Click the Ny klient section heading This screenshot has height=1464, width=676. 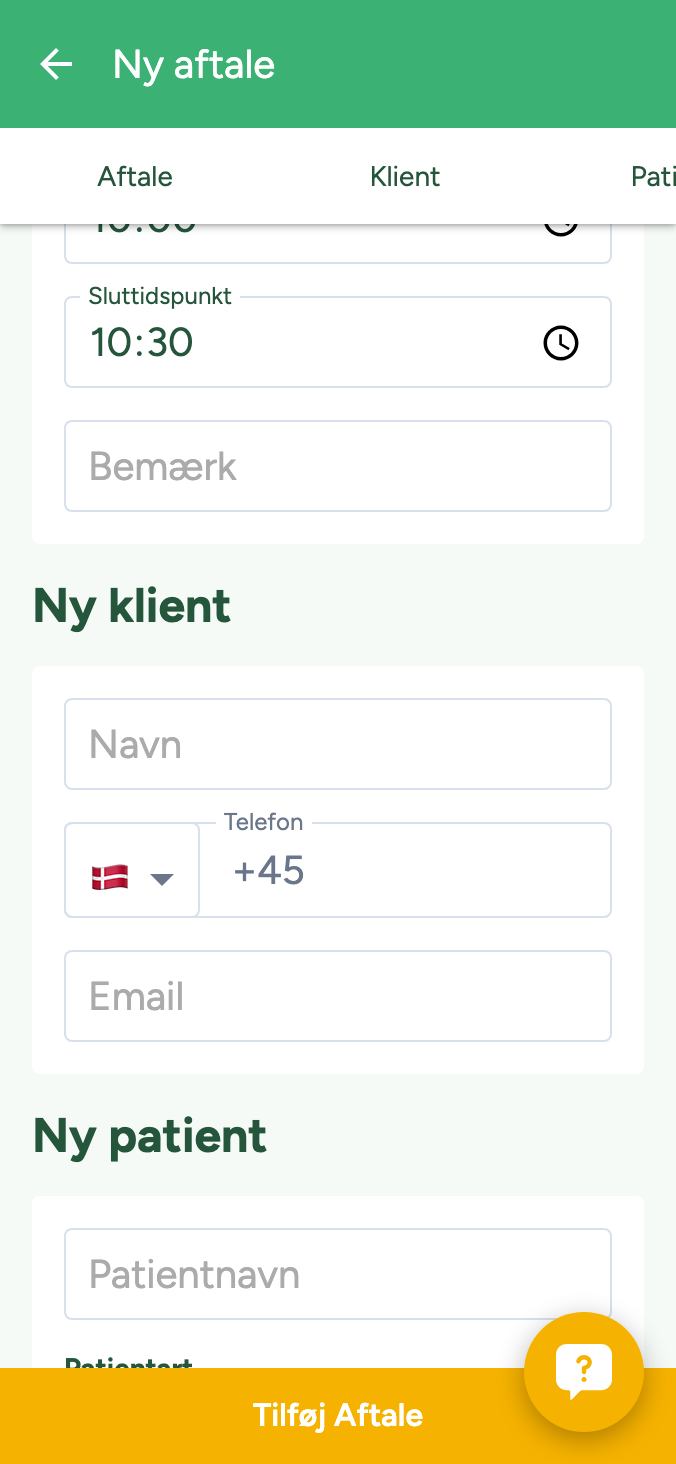click(x=132, y=606)
